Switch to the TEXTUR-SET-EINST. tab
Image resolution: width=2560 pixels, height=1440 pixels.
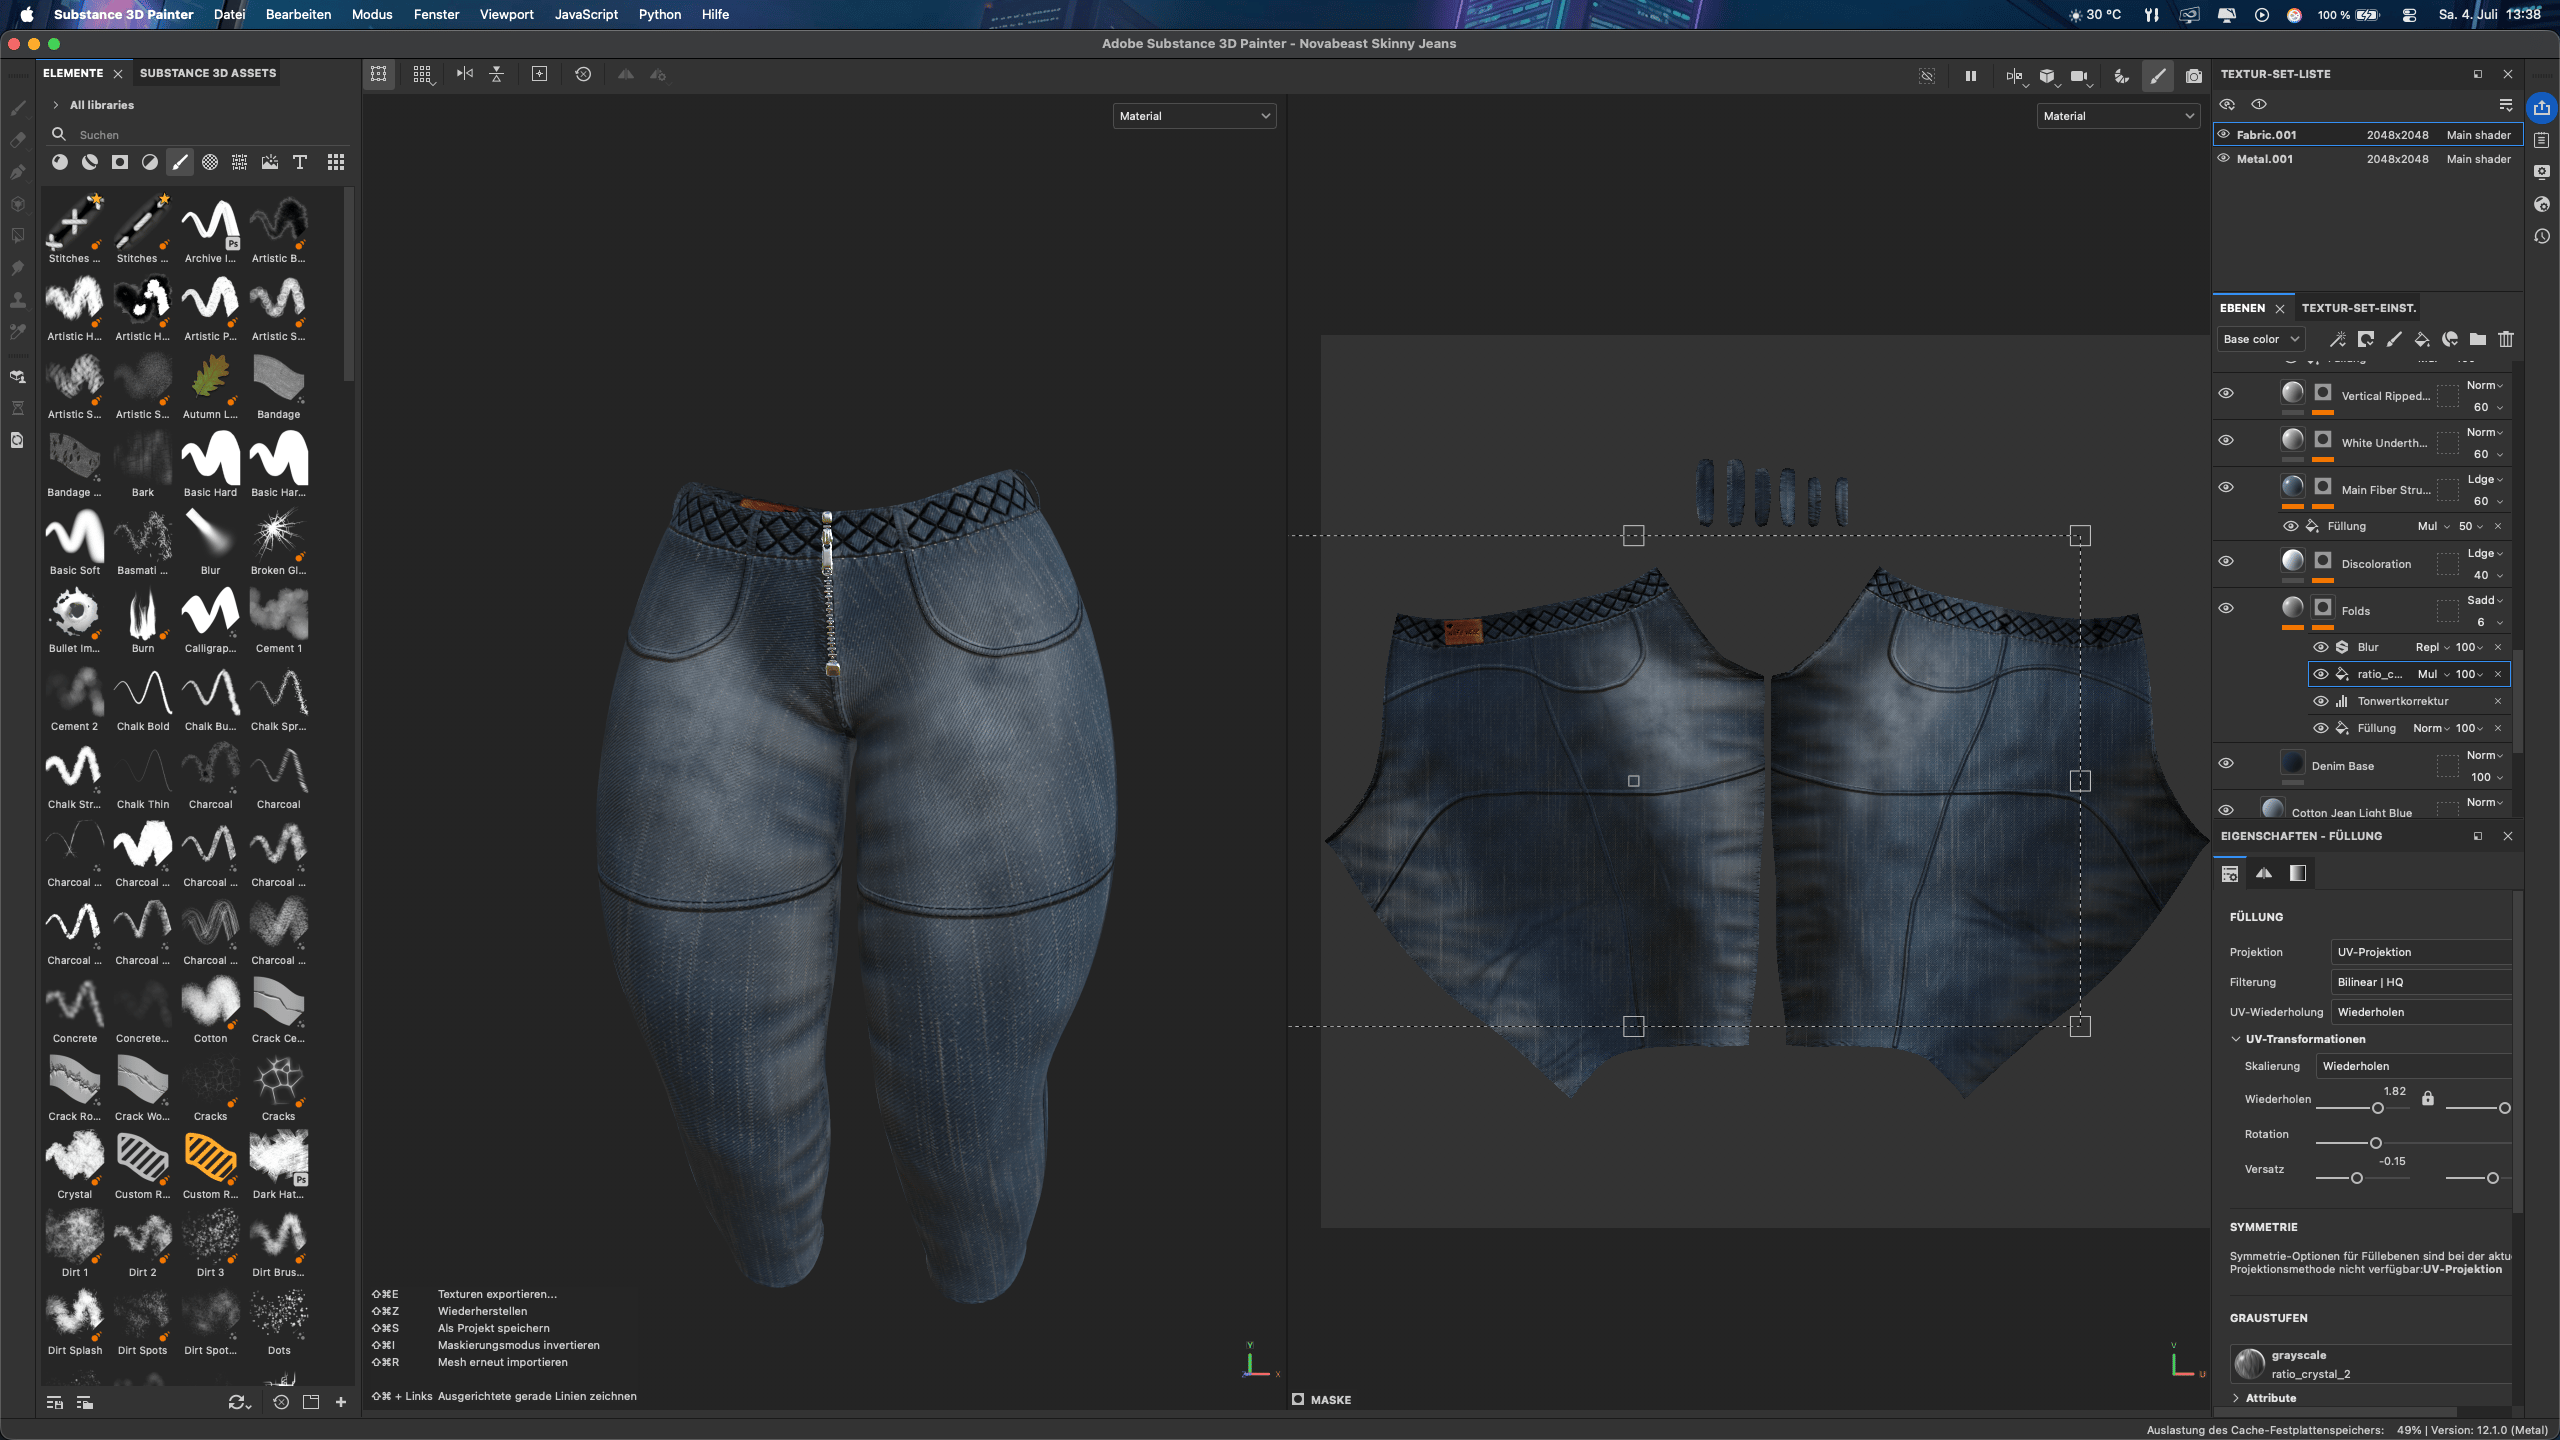(x=2358, y=308)
